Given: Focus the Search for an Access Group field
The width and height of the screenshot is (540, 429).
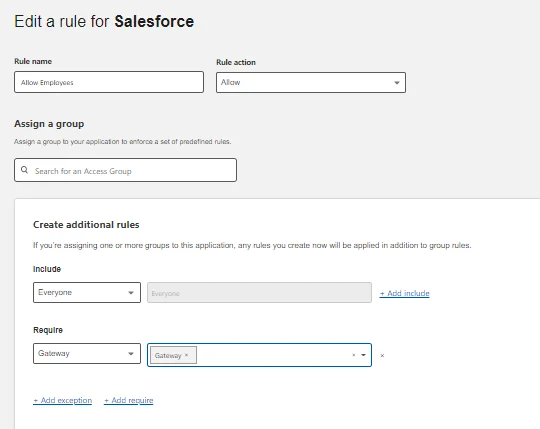Looking at the screenshot, I should click(x=125, y=170).
